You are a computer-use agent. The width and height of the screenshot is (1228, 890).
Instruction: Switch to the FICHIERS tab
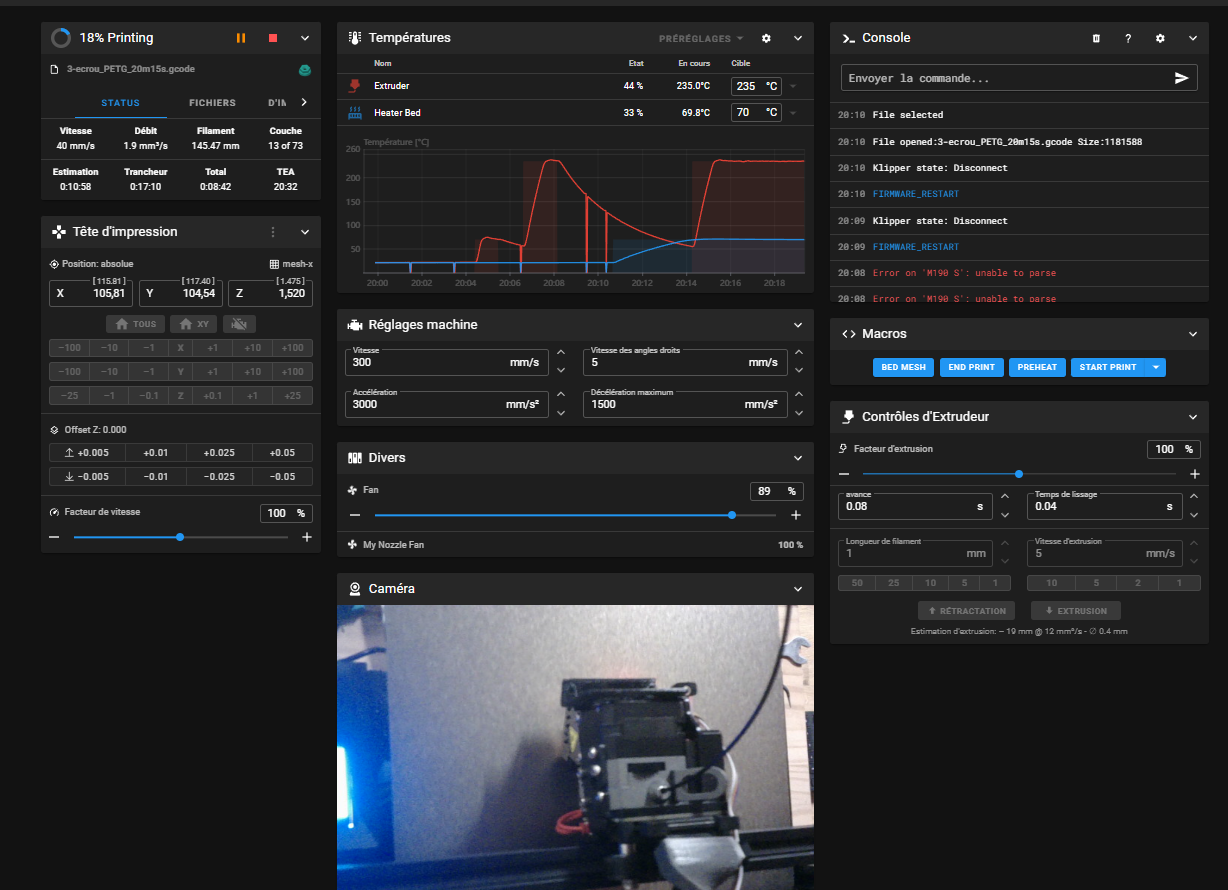tap(212, 103)
